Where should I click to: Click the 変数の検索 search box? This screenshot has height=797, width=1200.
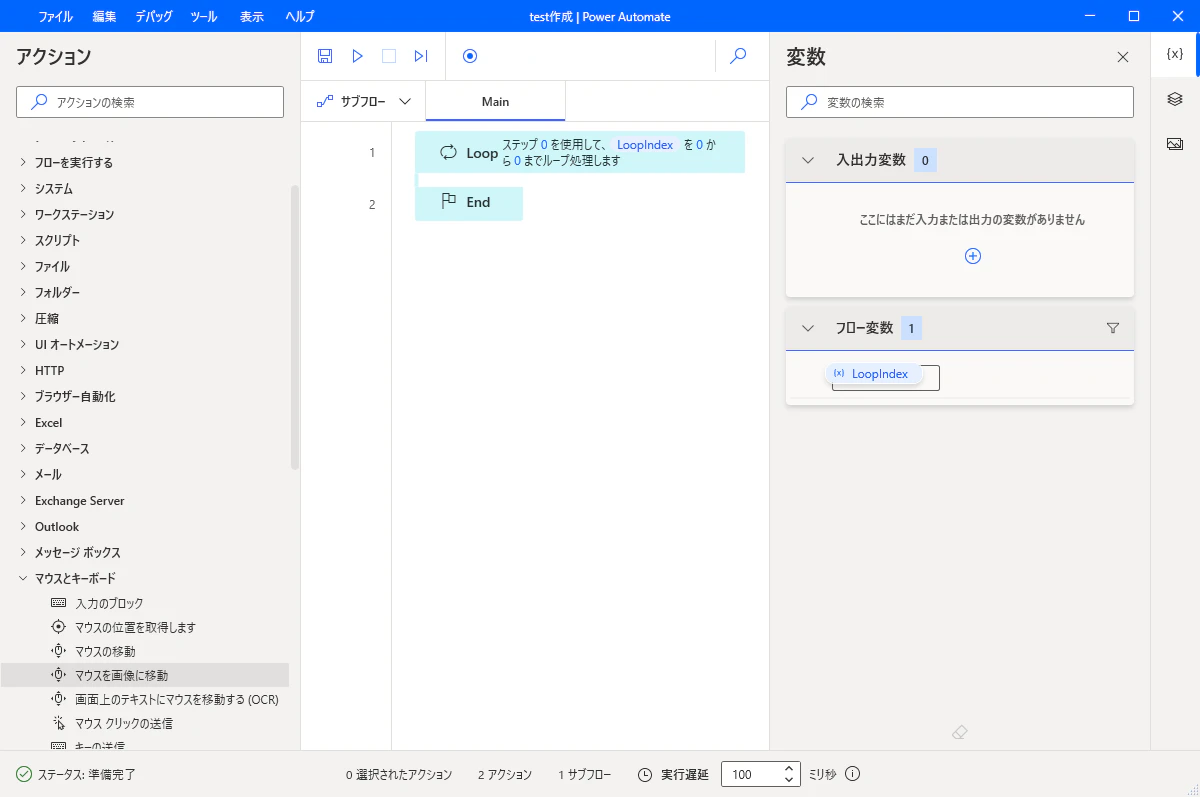pyautogui.click(x=960, y=102)
